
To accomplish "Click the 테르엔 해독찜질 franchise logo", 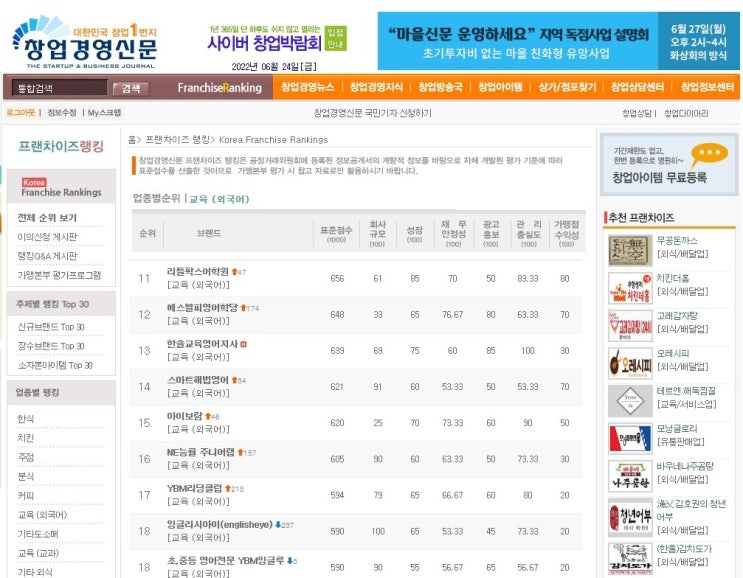I will (630, 401).
